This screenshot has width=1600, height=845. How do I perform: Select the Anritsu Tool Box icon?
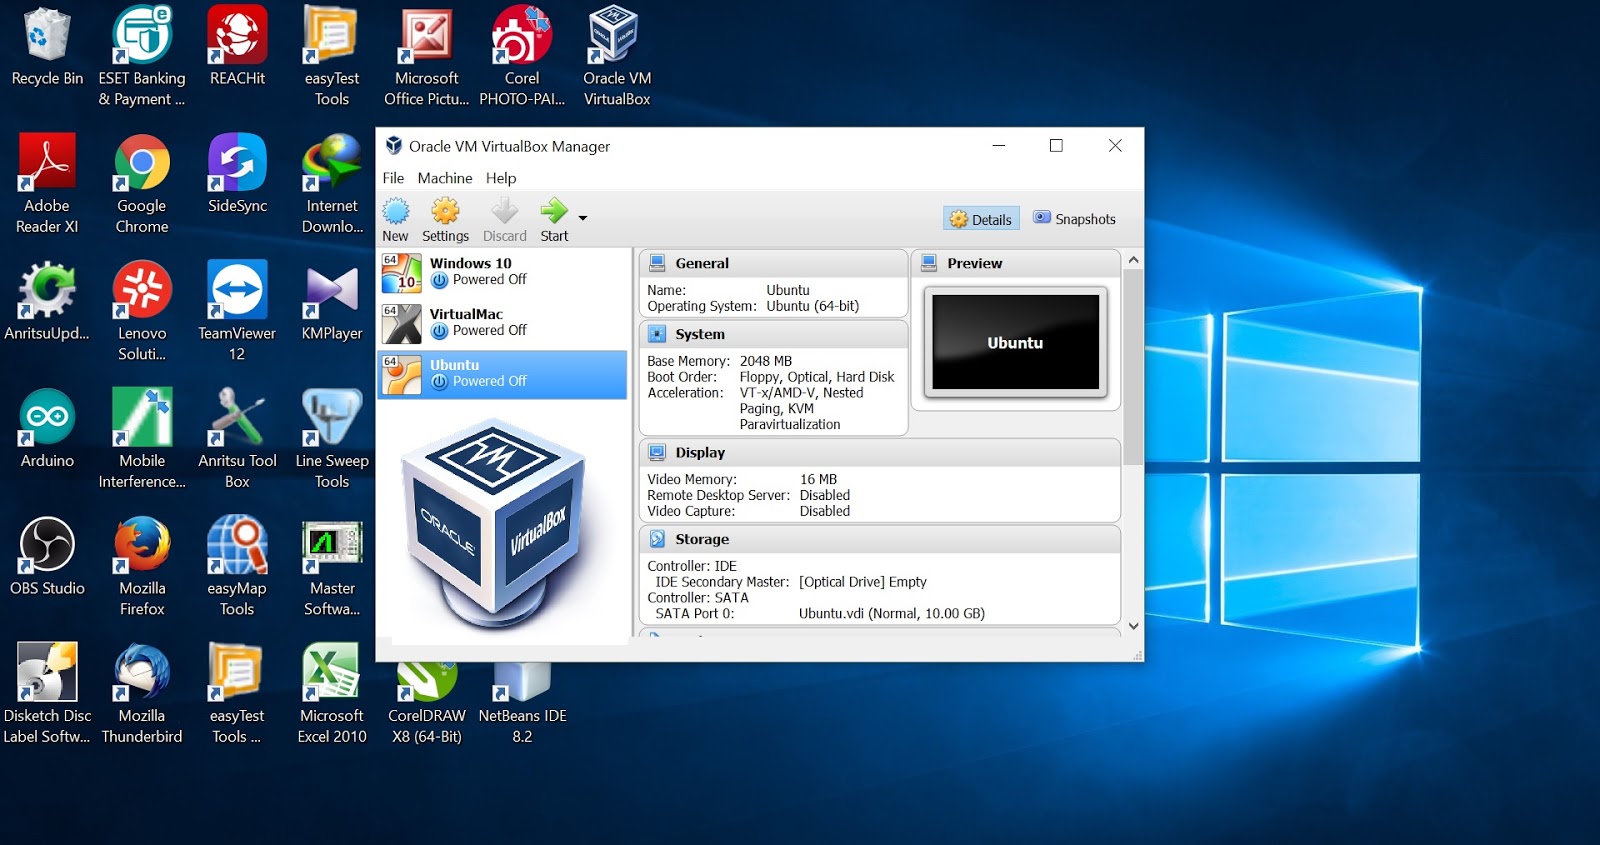(237, 439)
